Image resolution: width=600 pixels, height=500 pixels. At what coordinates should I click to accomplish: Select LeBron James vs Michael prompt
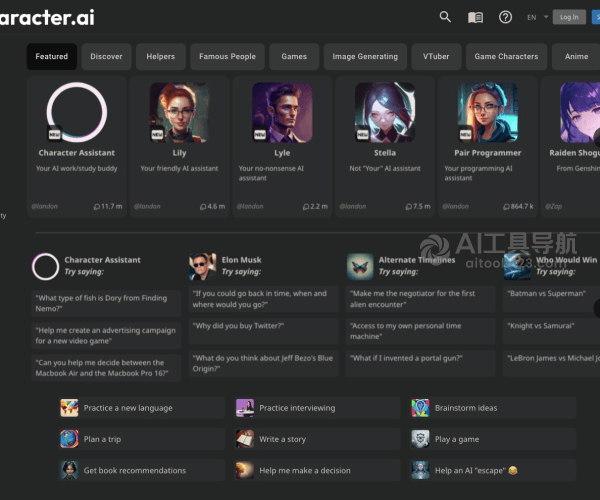pos(552,363)
